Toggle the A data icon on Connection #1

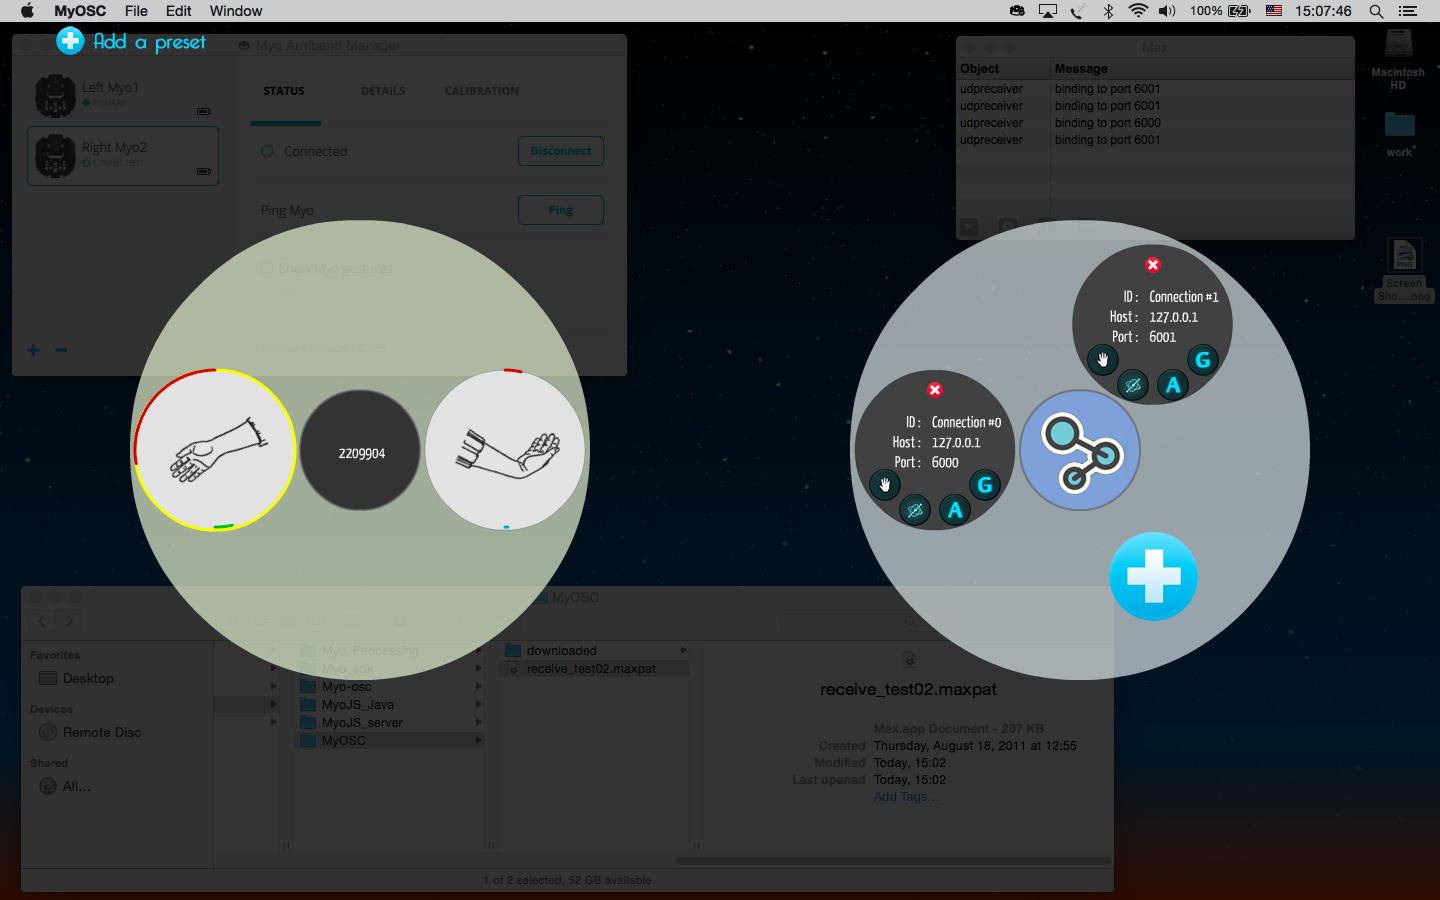[x=1173, y=385]
